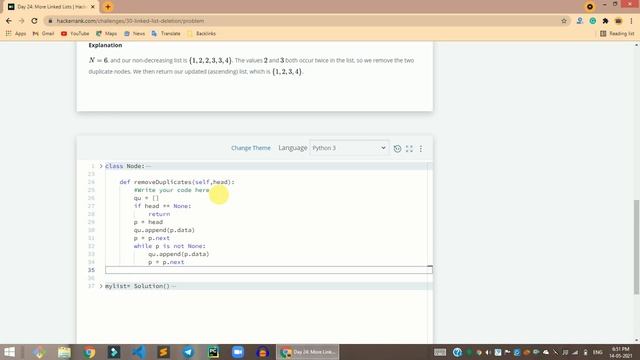
Task: Open the Gmail bookmark
Action: click(x=43, y=33)
